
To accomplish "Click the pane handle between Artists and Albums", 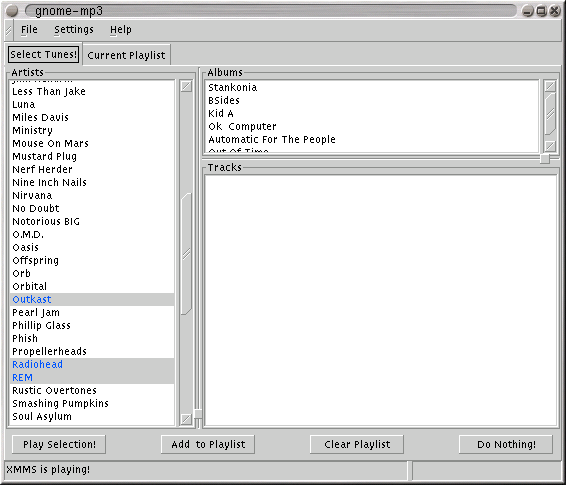I will point(198,414).
